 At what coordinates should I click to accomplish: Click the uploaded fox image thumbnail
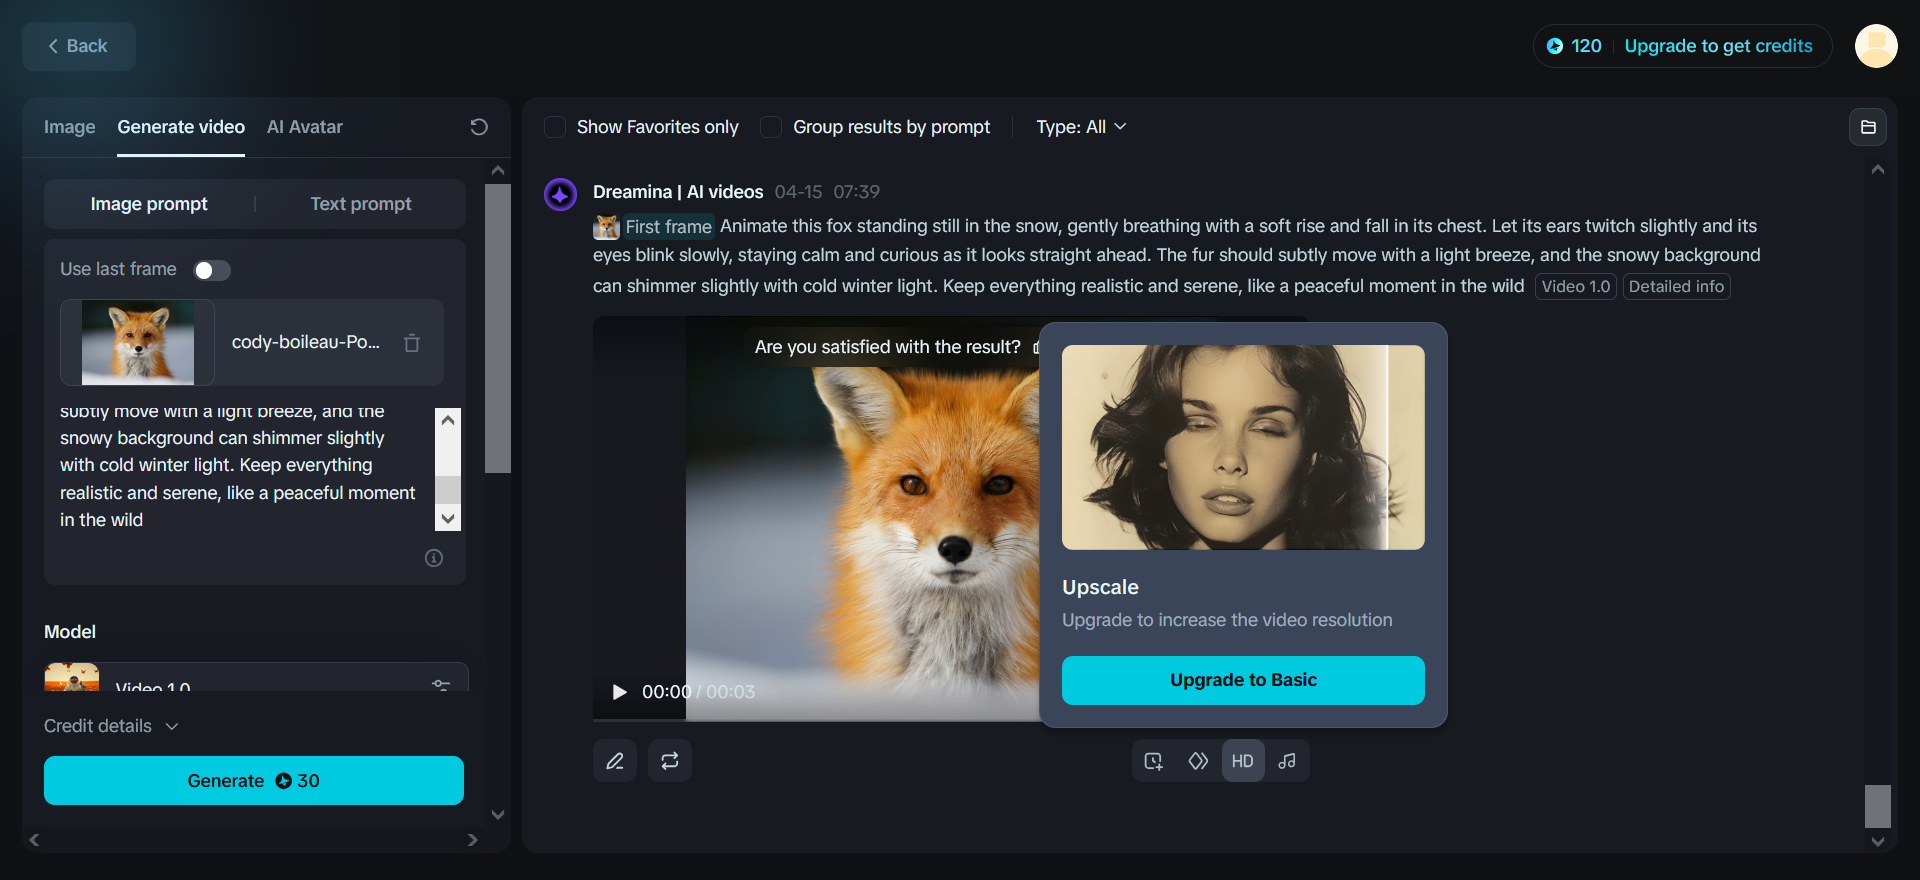pos(138,342)
